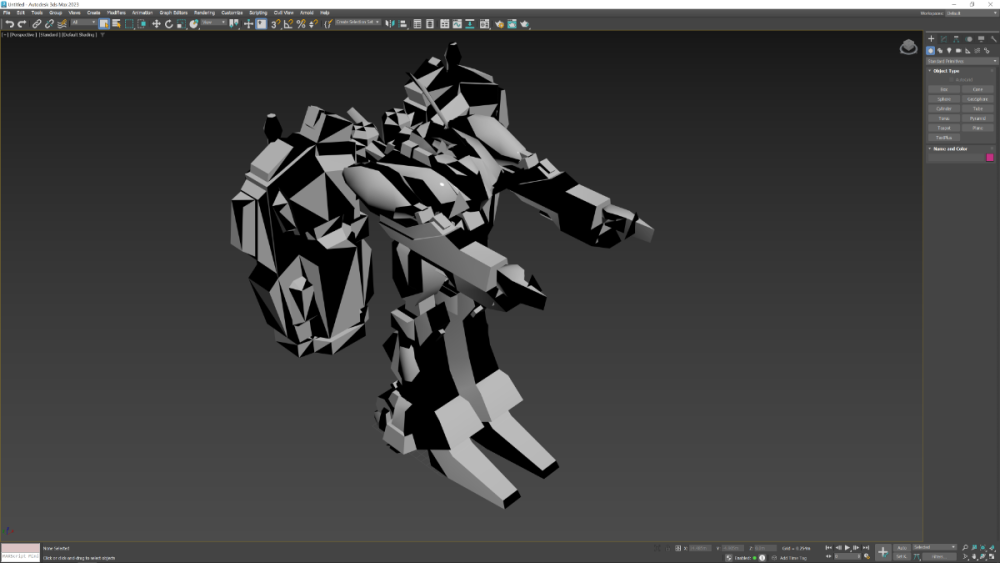Click the Mirror tool icon
This screenshot has width=1000, height=563.
[x=390, y=24]
